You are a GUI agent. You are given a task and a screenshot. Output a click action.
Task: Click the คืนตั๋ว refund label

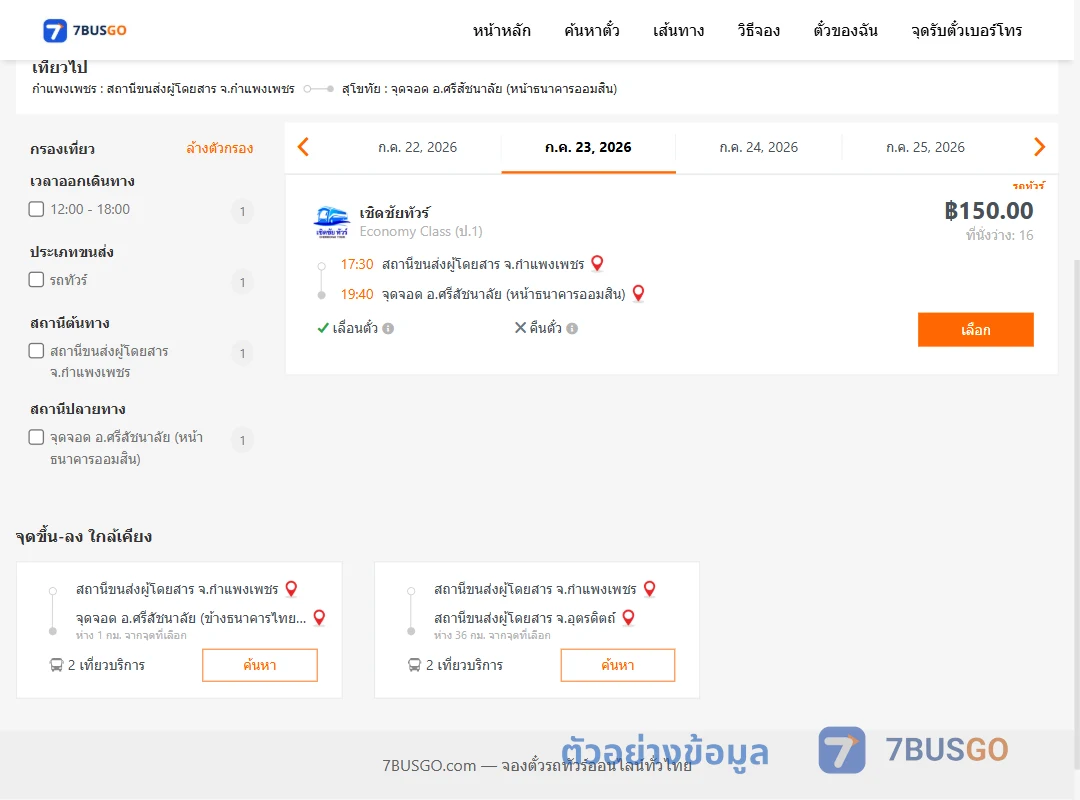546,328
